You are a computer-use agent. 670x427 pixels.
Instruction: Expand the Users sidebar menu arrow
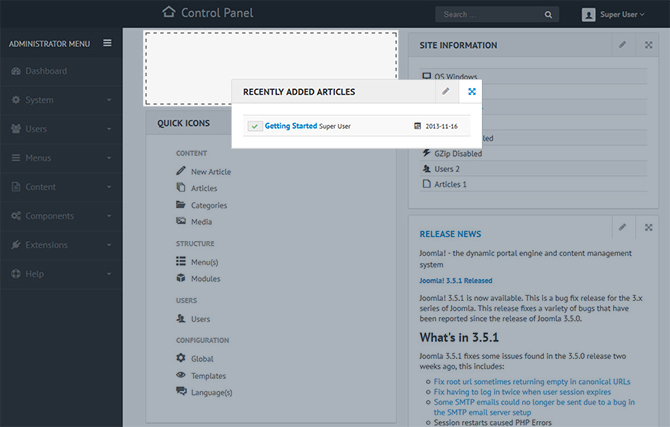[109, 129]
